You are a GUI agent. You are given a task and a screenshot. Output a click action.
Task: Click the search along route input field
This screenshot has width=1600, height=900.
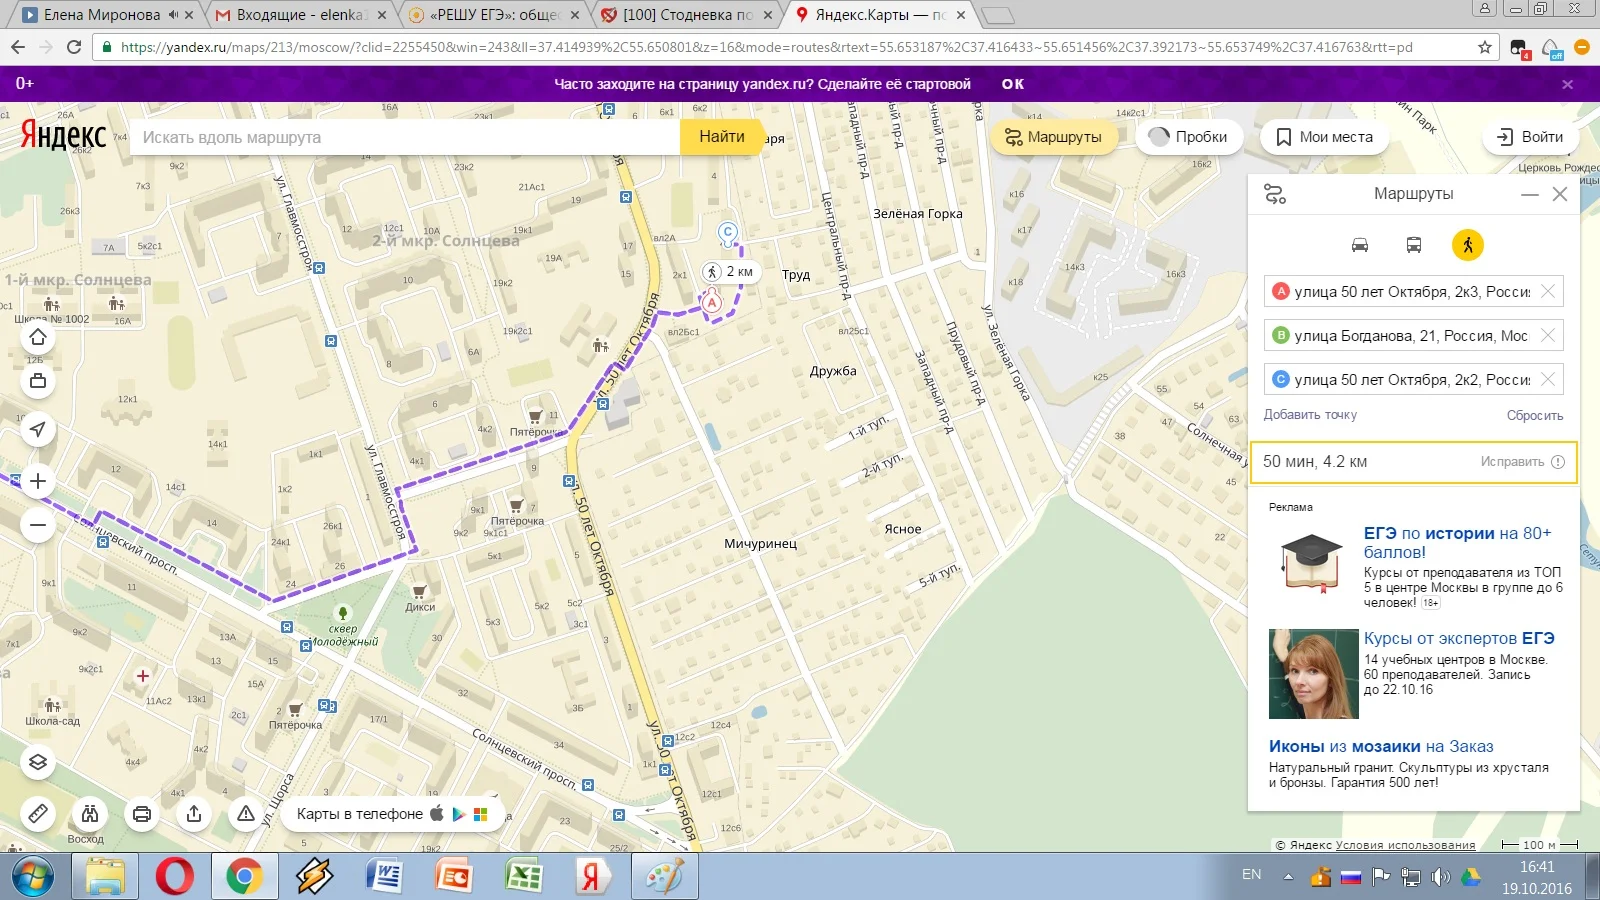(x=405, y=137)
